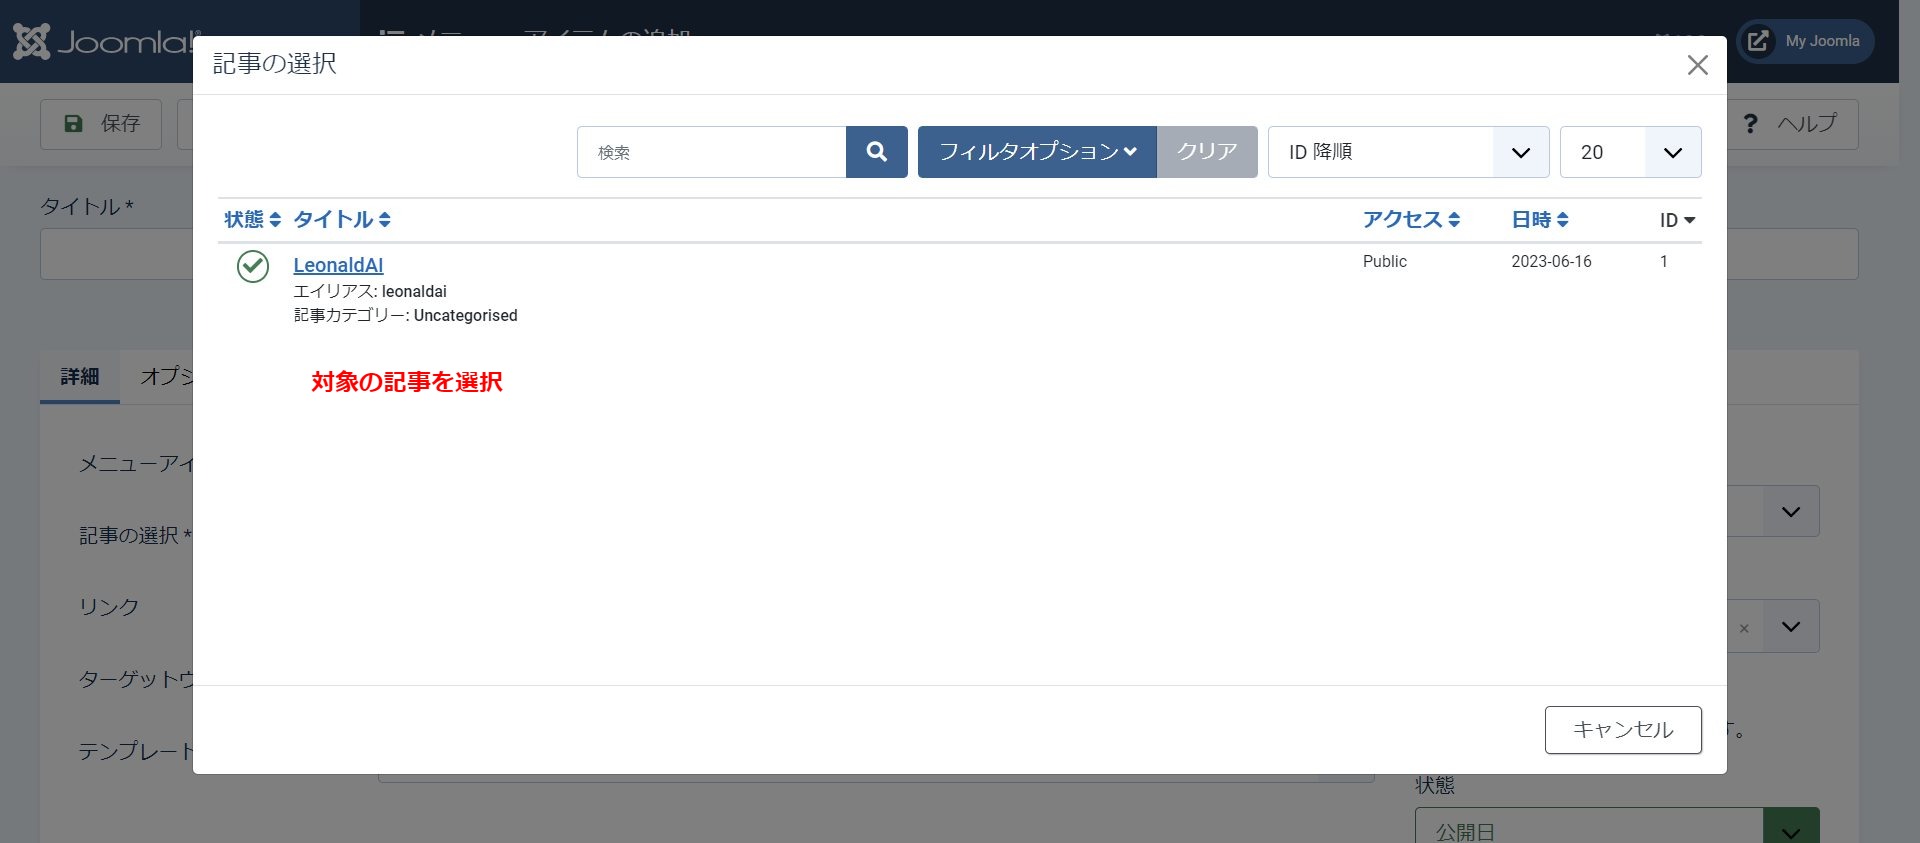
Task: Switch to the 詳細 tab
Action: click(80, 377)
